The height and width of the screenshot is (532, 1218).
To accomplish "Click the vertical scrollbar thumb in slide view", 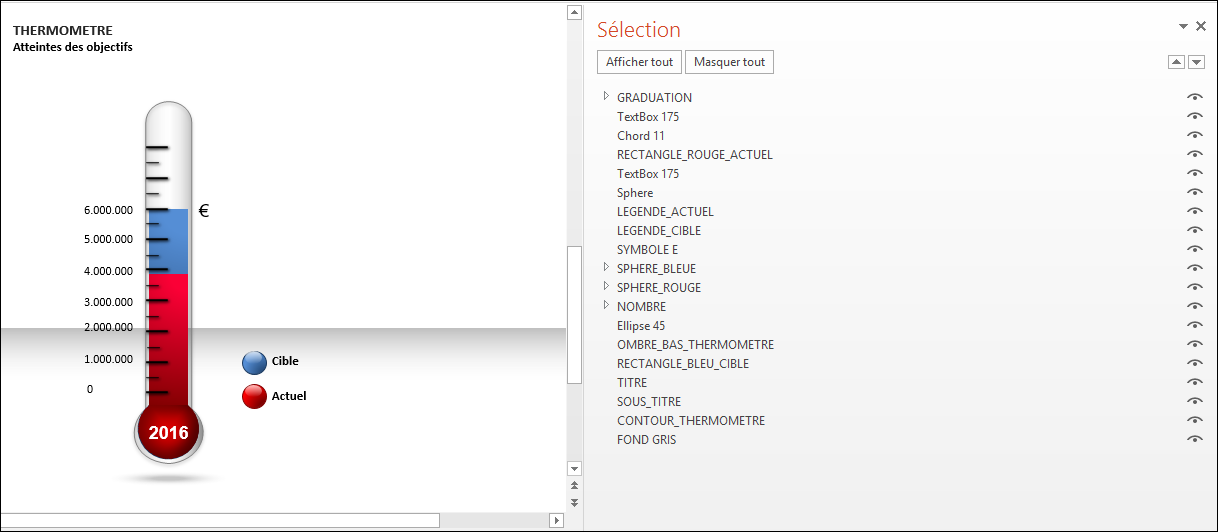I will point(574,314).
